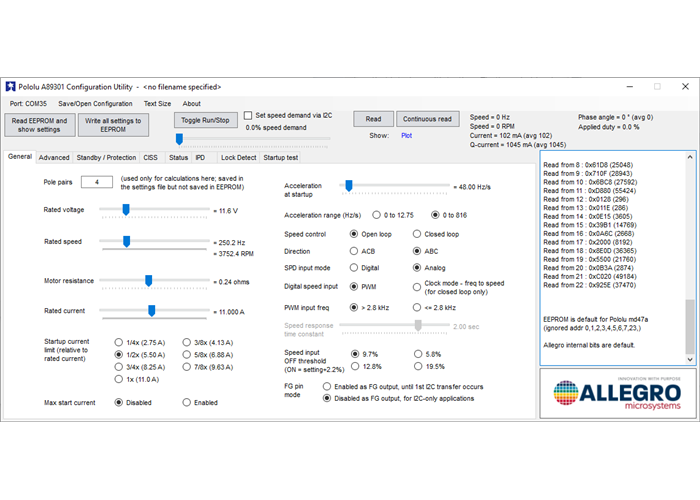Click the Pololu app icon in title bar
Viewport: 700px width, 500px height.
[x=10, y=87]
